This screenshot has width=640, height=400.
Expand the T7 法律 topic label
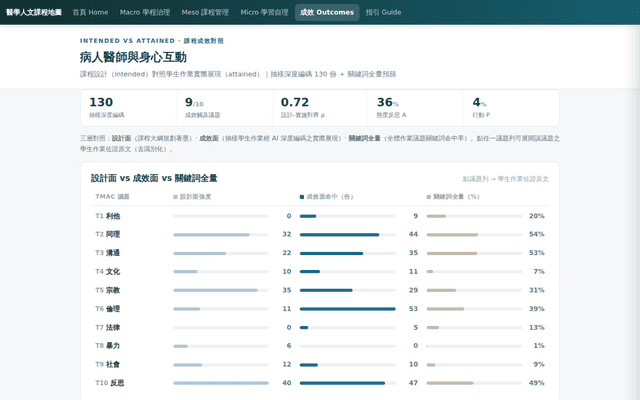point(108,327)
